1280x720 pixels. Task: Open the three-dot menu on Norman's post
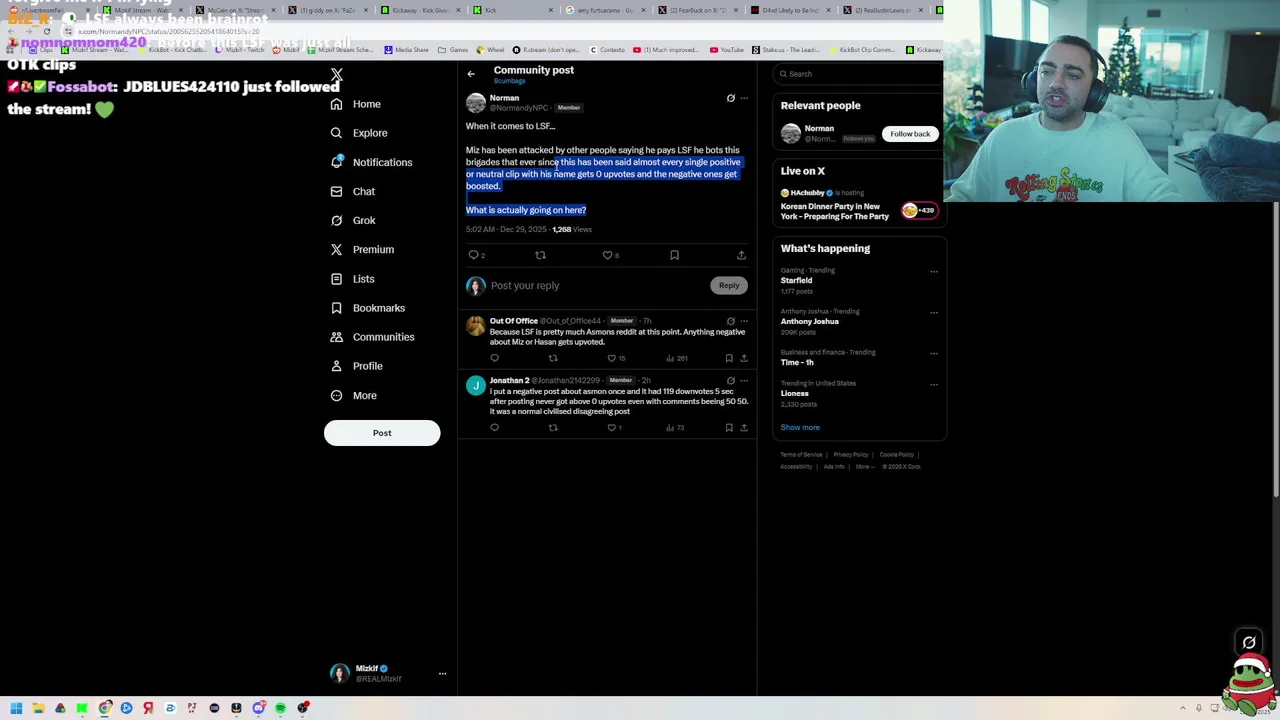(x=744, y=98)
